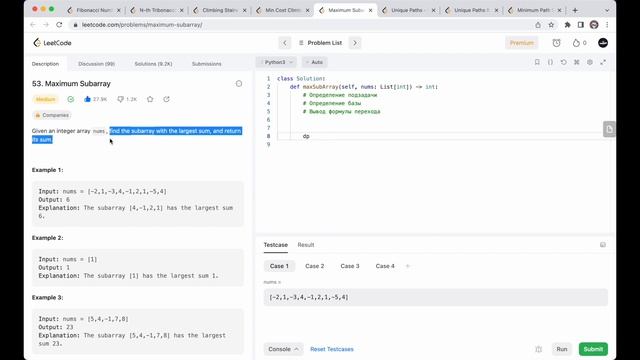Click the Medium difficulty badge
The width and height of the screenshot is (640, 360).
click(x=45, y=99)
